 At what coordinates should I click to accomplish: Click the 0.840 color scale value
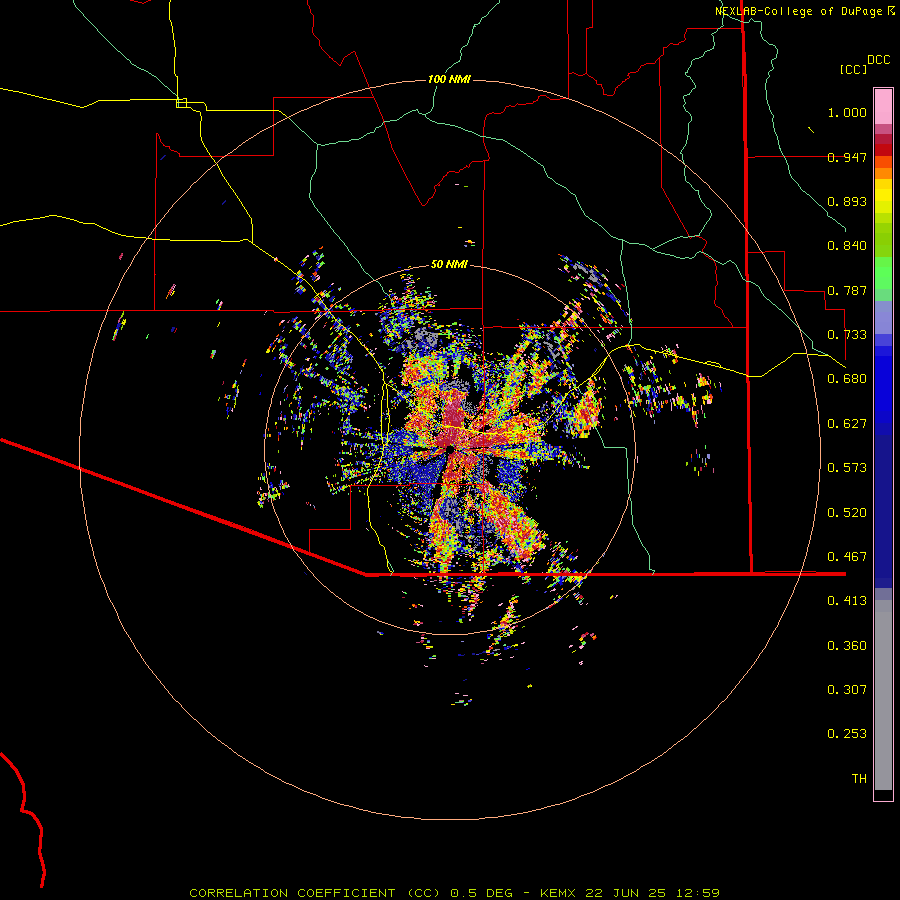[847, 246]
